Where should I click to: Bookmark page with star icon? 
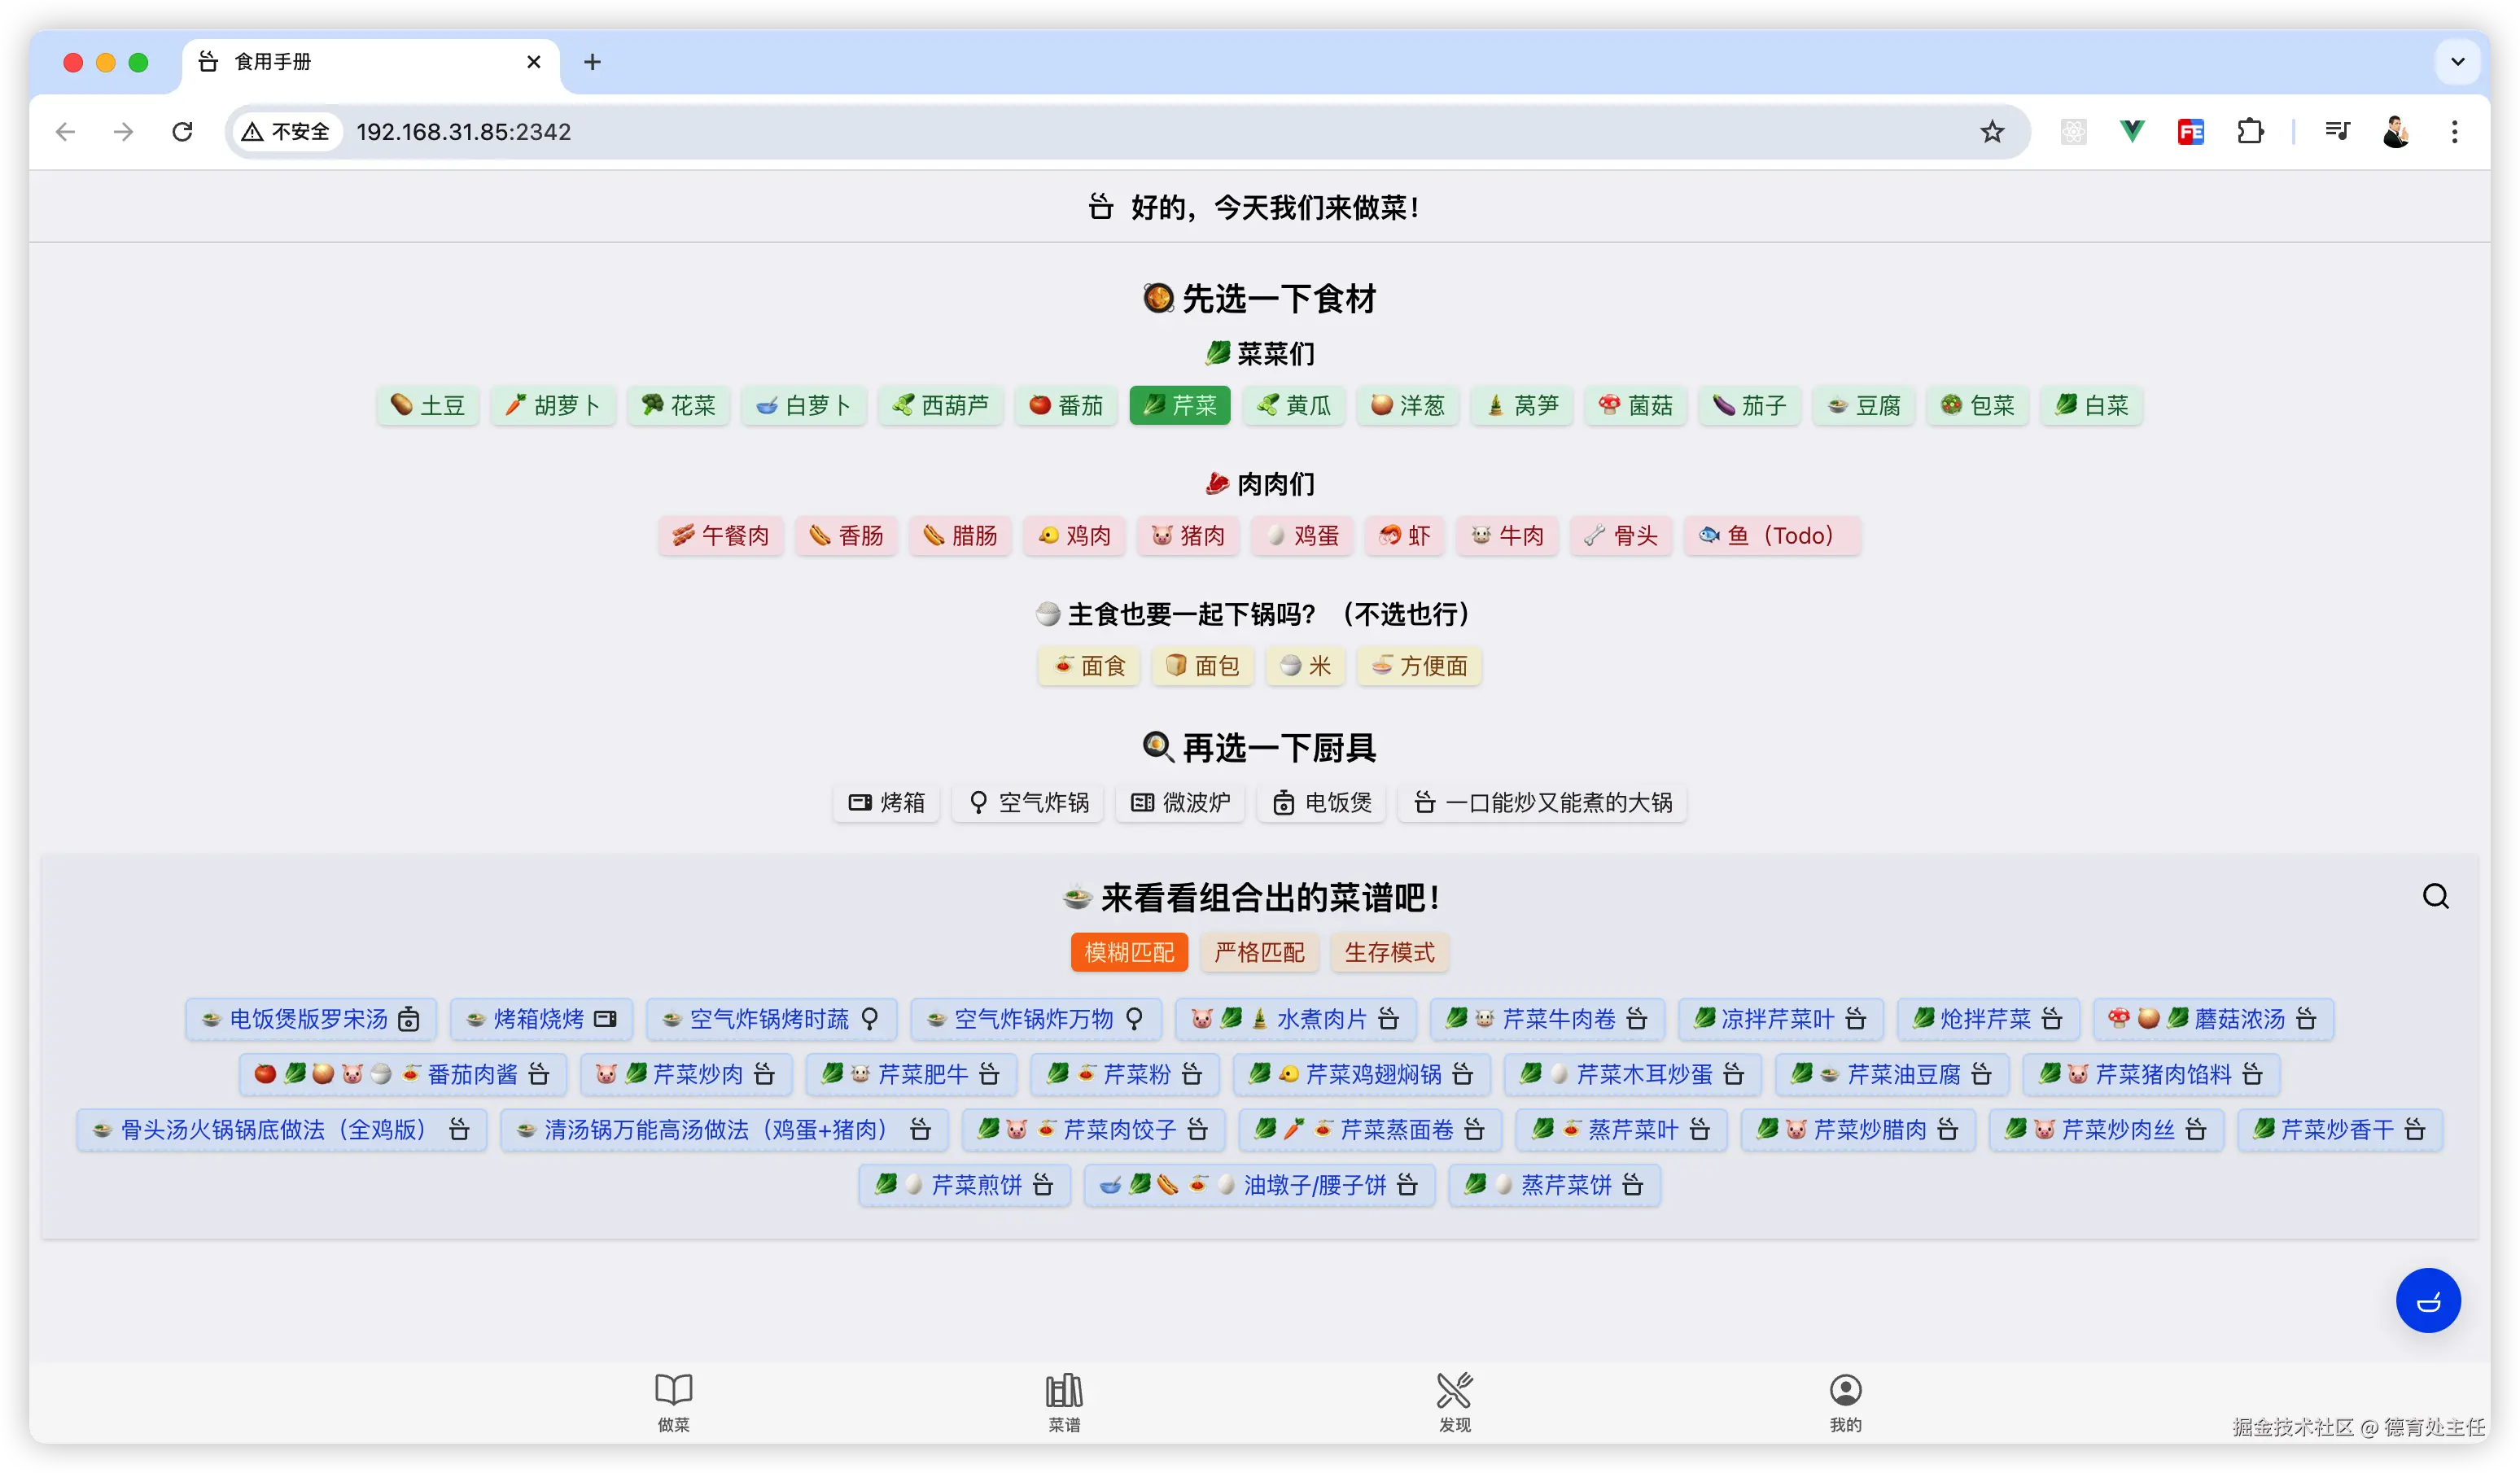pyautogui.click(x=1992, y=132)
